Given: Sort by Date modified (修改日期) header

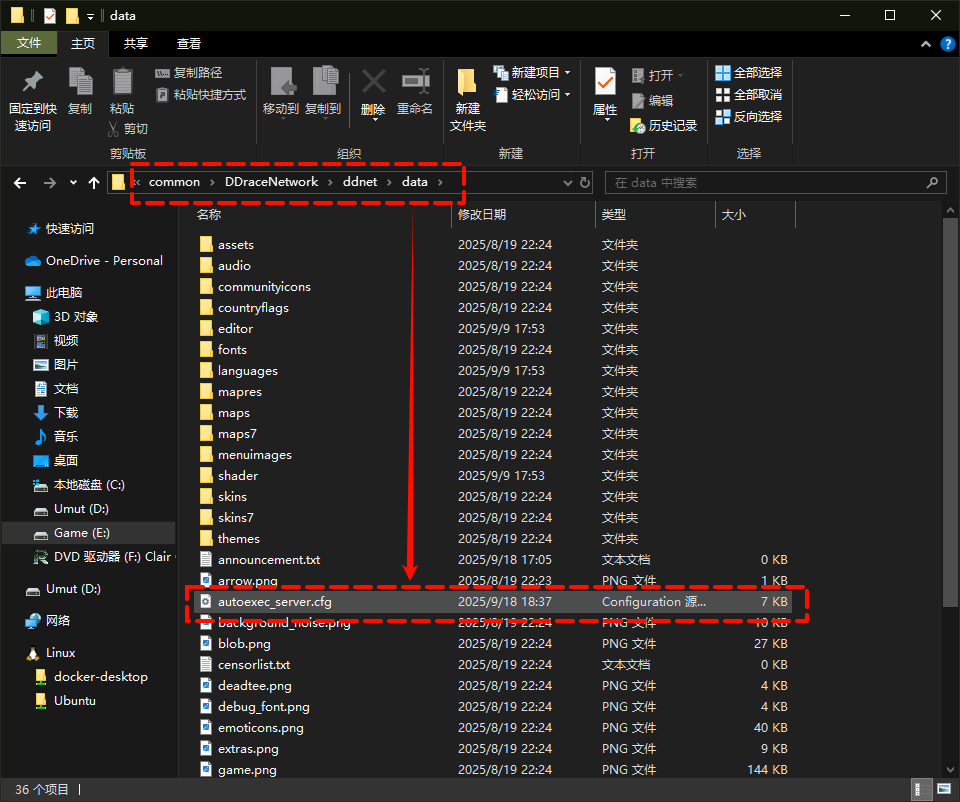Looking at the screenshot, I should pyautogui.click(x=523, y=214).
